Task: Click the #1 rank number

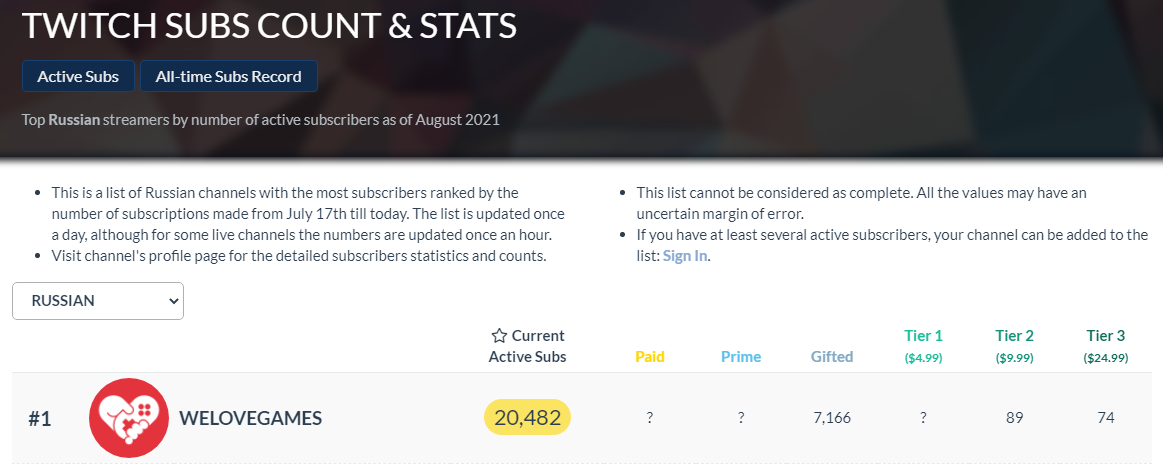Action: point(39,419)
